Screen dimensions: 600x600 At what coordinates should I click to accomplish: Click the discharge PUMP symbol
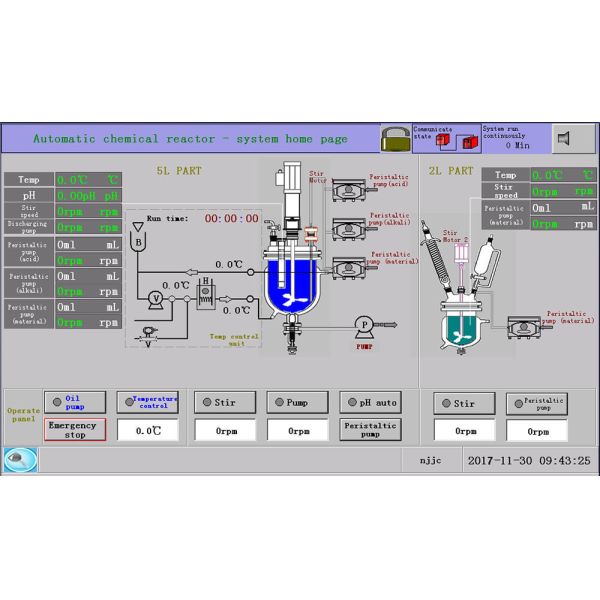tap(365, 324)
